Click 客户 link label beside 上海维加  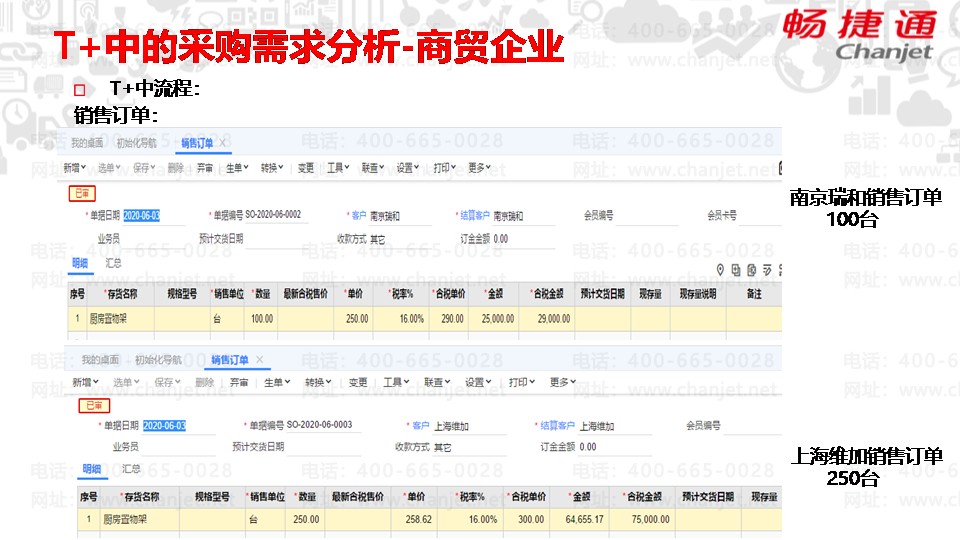(421, 426)
